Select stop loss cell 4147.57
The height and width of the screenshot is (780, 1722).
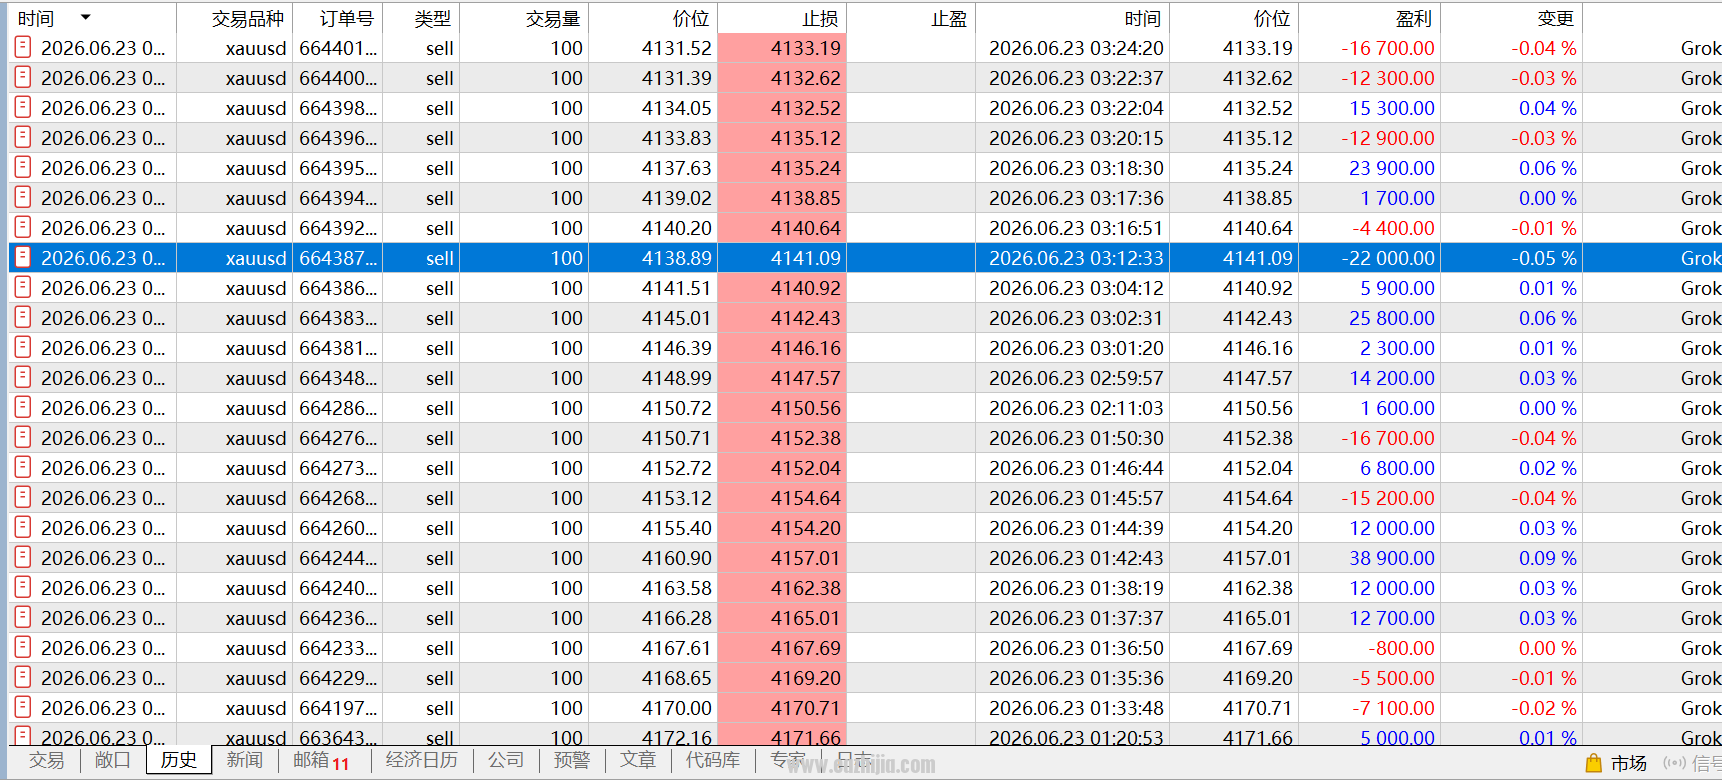[782, 378]
